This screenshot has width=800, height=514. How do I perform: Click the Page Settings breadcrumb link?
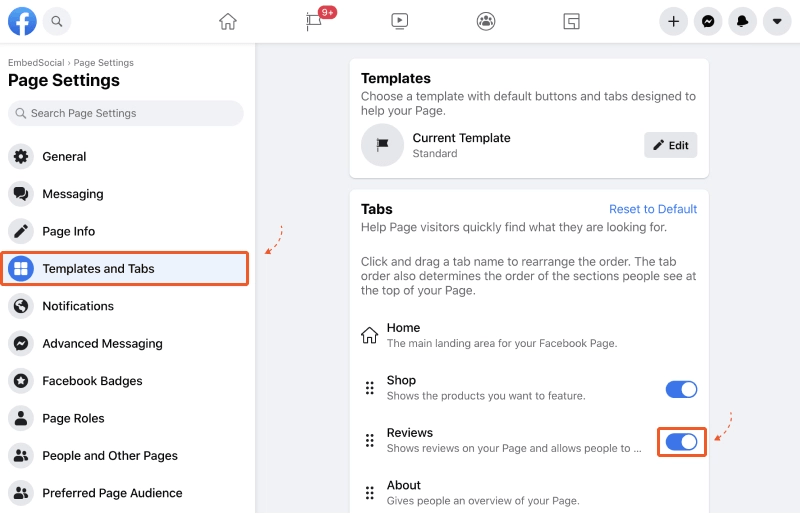tap(104, 63)
